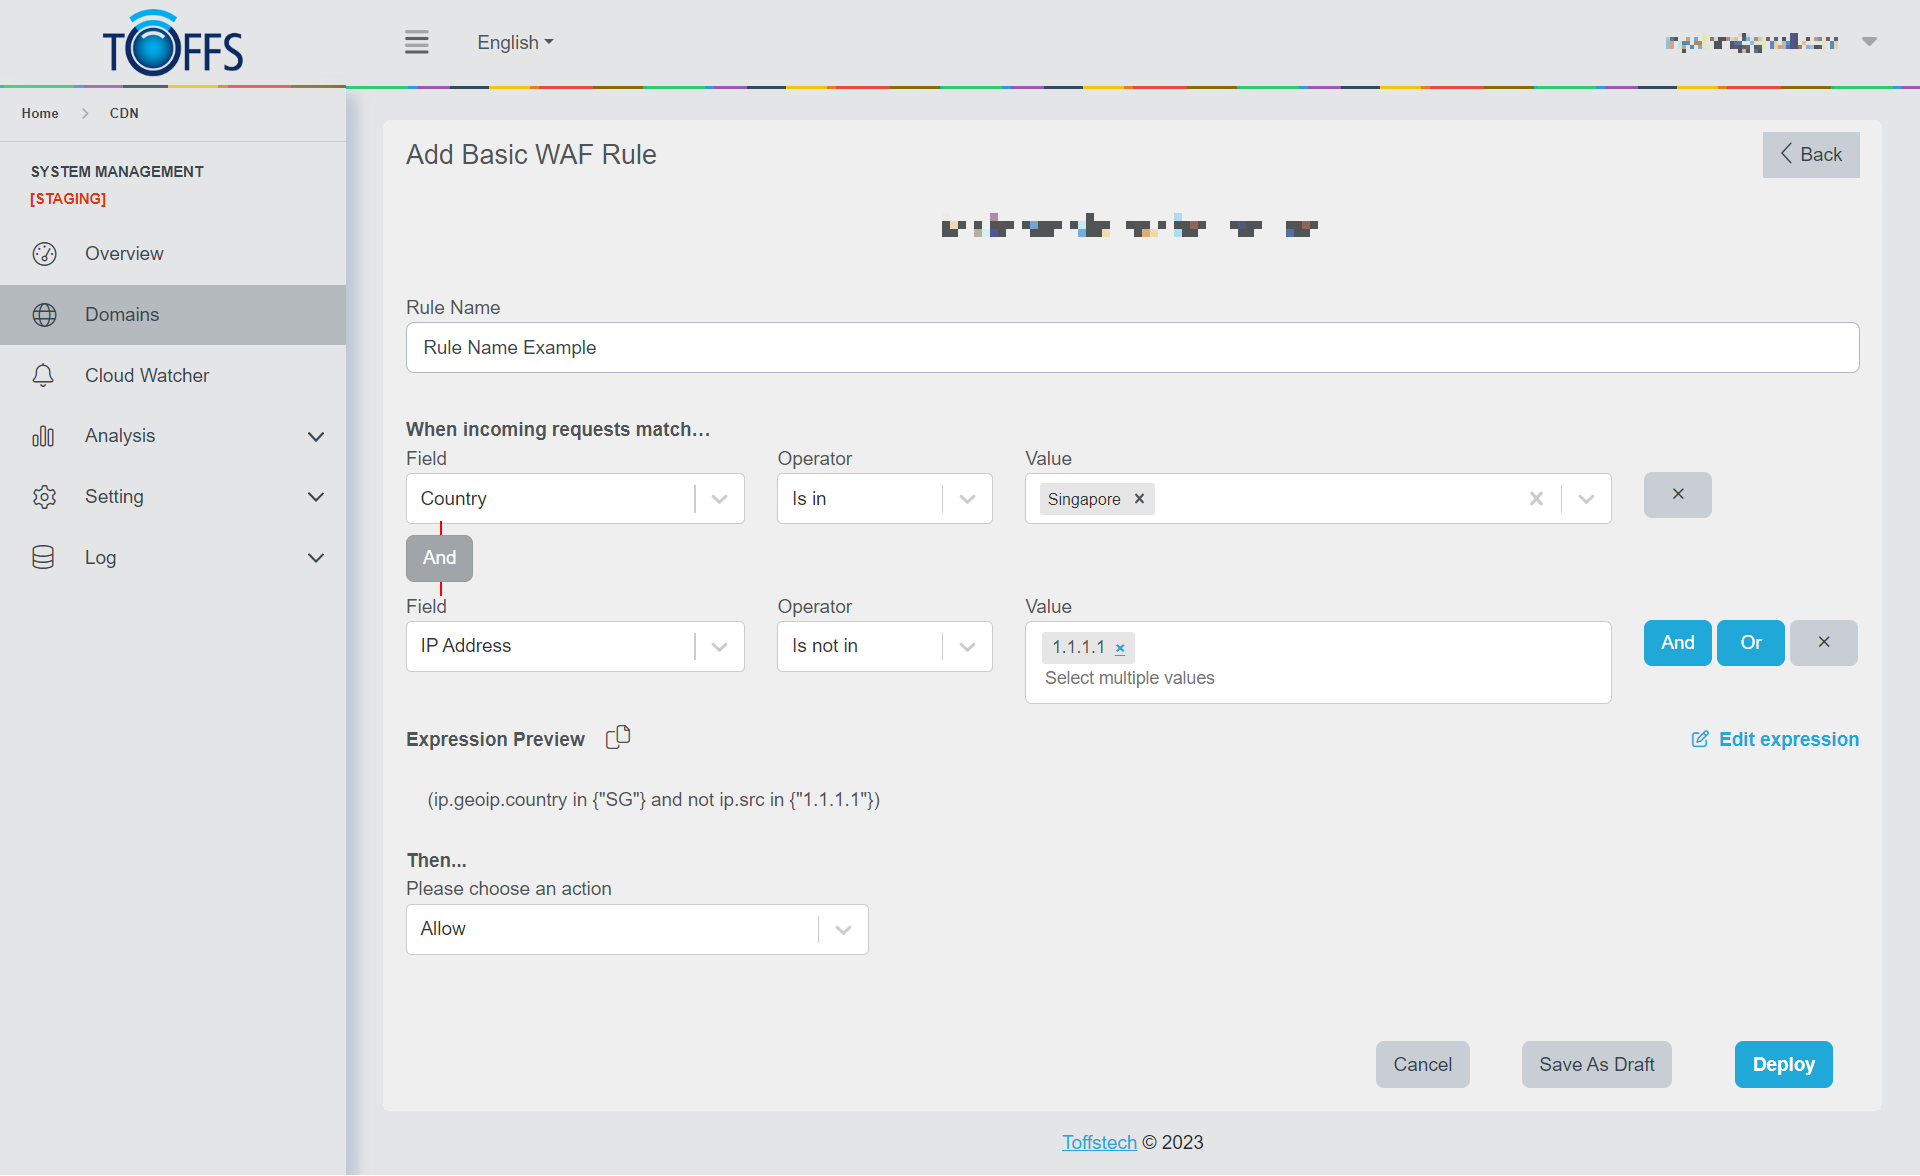Copy expression preview to clipboard

[x=618, y=737]
